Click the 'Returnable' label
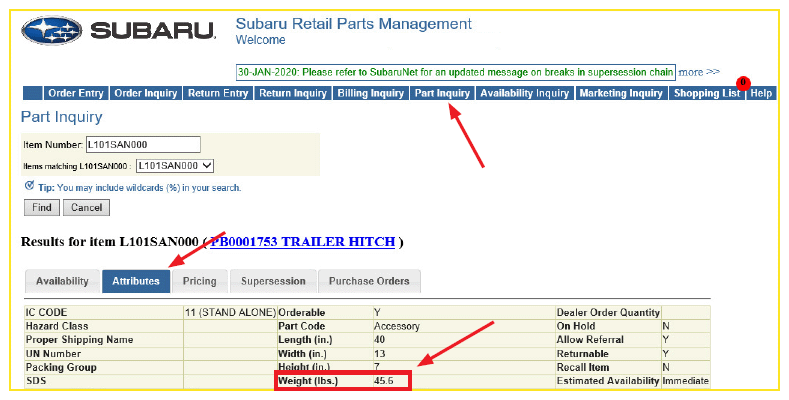This screenshot has width=789, height=400. click(x=582, y=354)
